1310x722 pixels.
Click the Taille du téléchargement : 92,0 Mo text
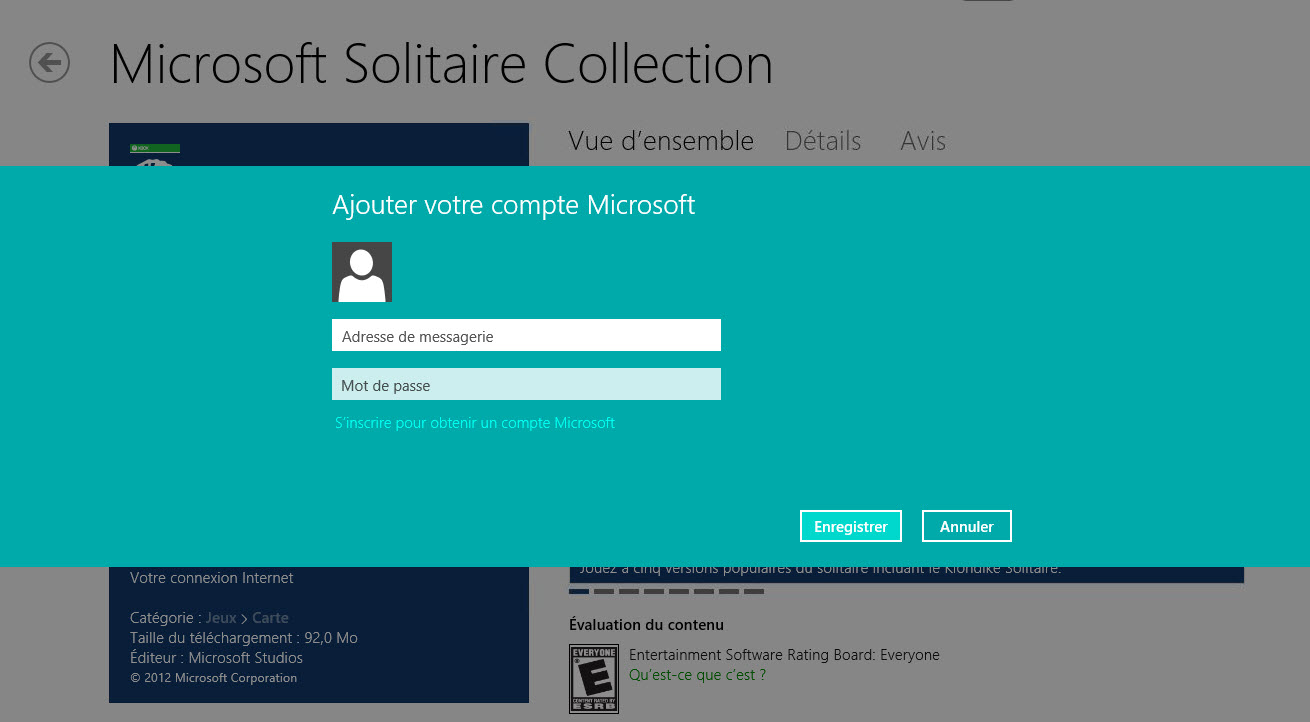tap(244, 638)
